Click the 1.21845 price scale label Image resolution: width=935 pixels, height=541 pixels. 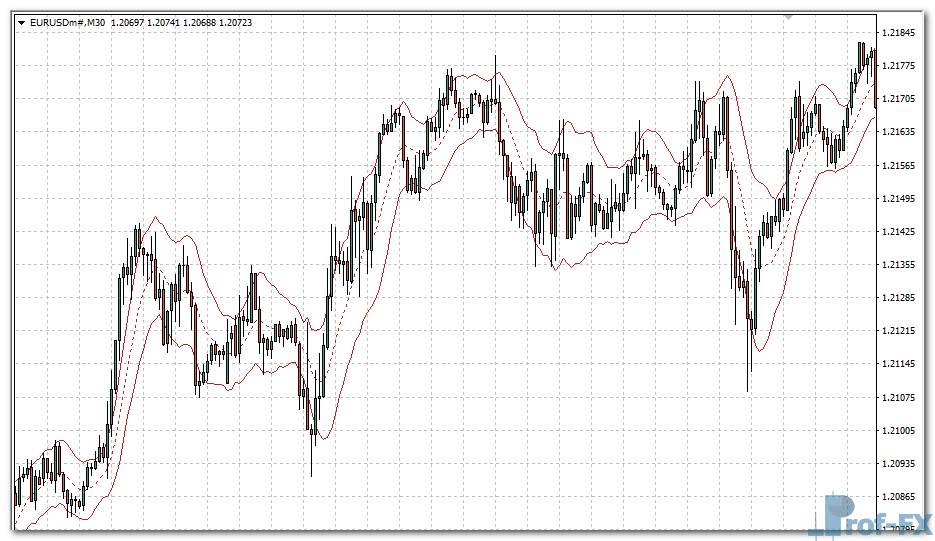pos(902,33)
